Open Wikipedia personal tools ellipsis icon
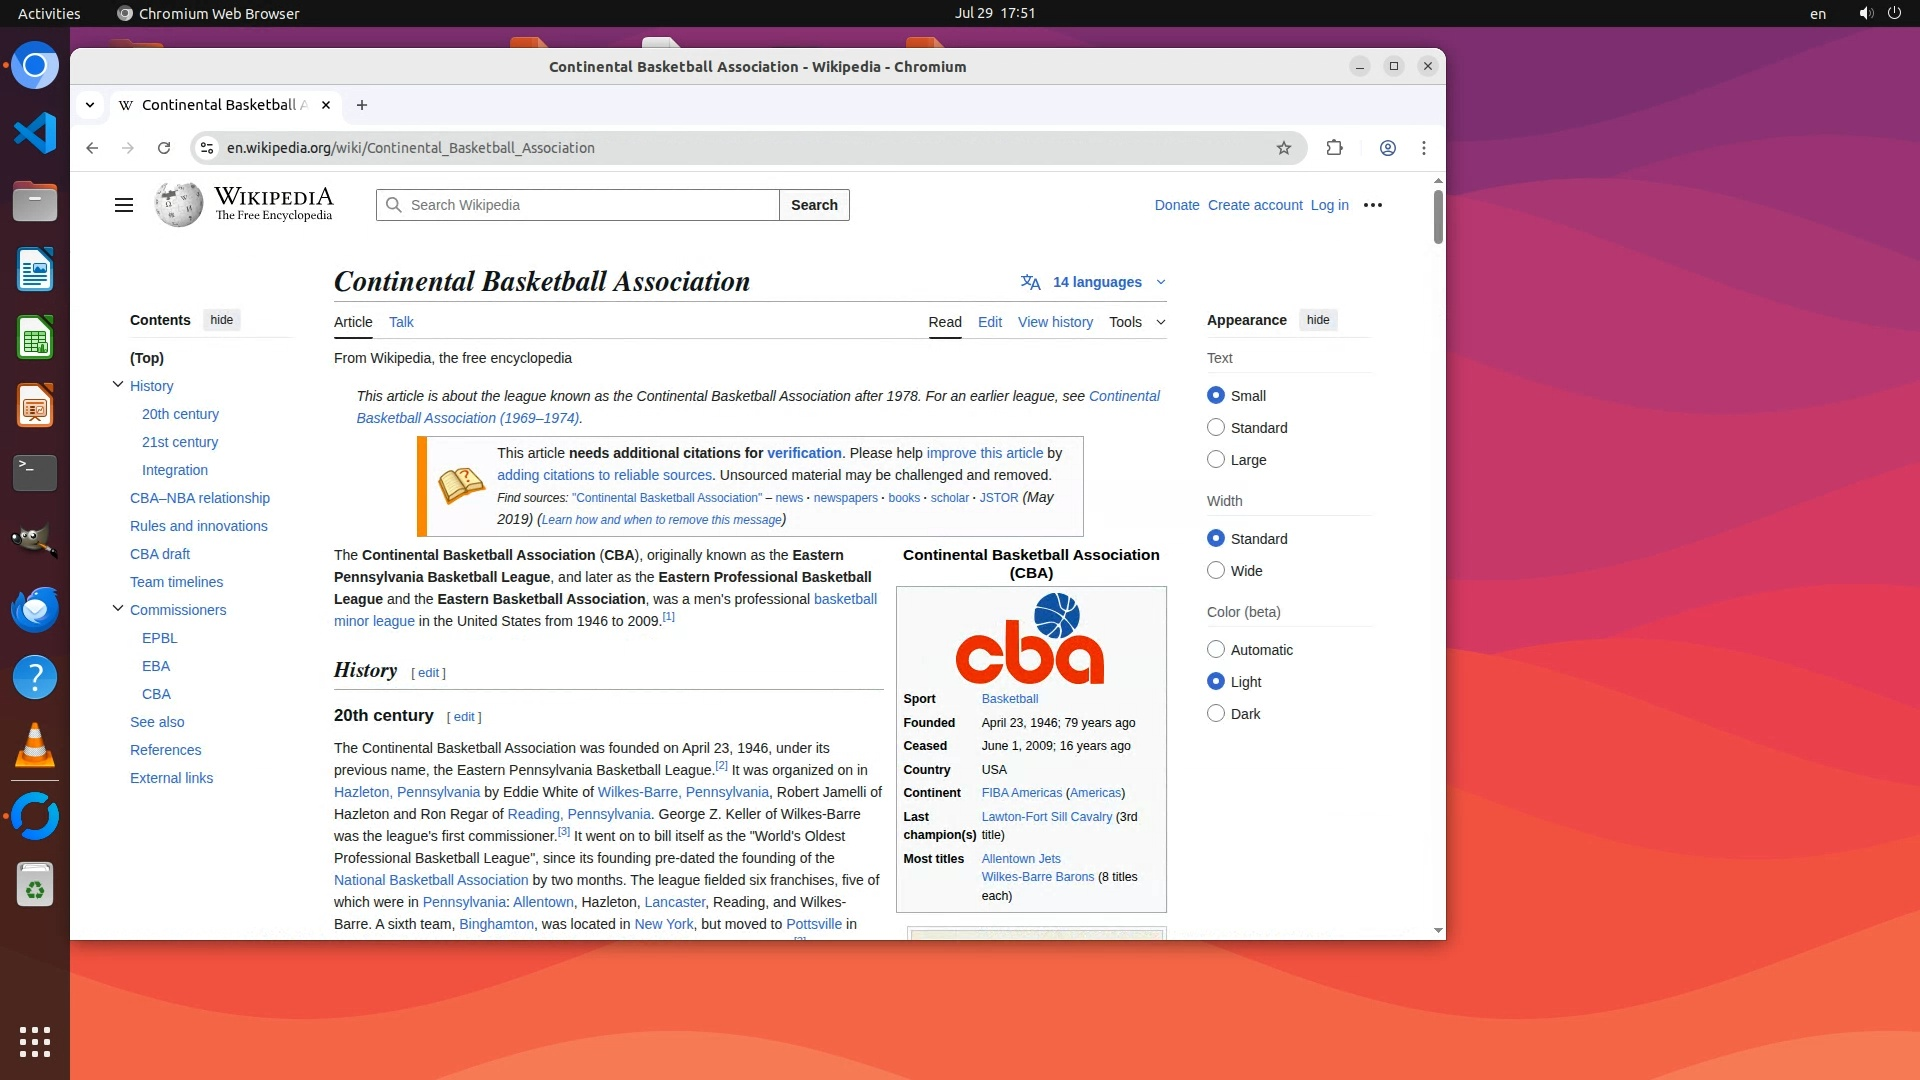The image size is (1920, 1080). click(x=1373, y=205)
